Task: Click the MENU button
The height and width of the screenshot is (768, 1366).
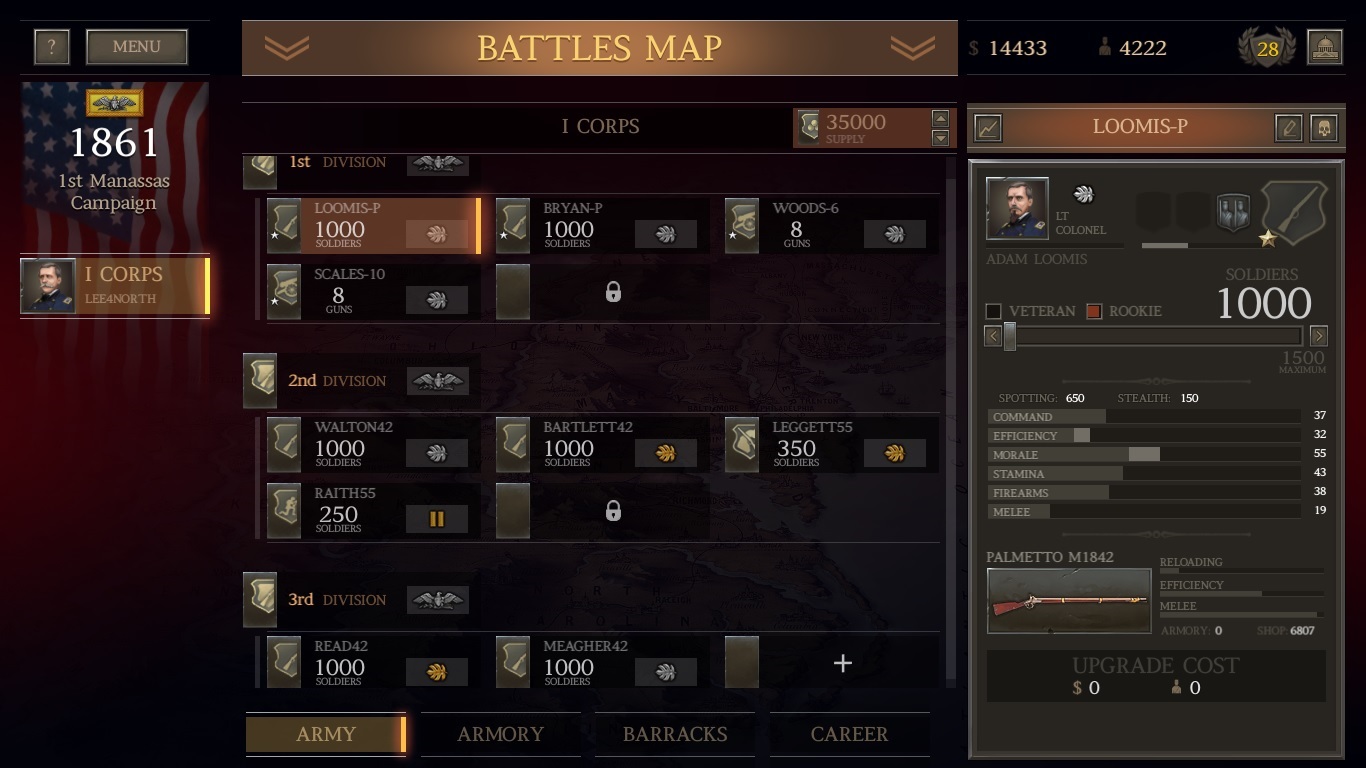Action: point(137,47)
